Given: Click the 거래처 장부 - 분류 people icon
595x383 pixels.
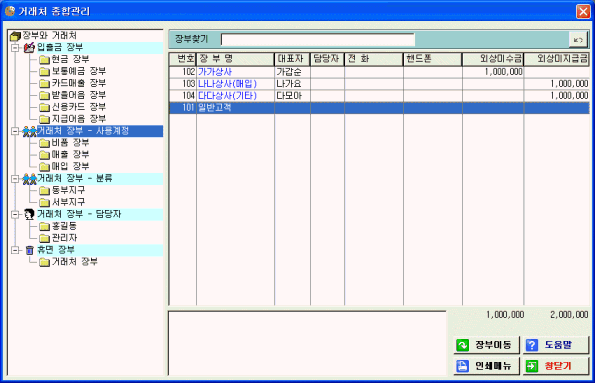Looking at the screenshot, I should (x=30, y=179).
